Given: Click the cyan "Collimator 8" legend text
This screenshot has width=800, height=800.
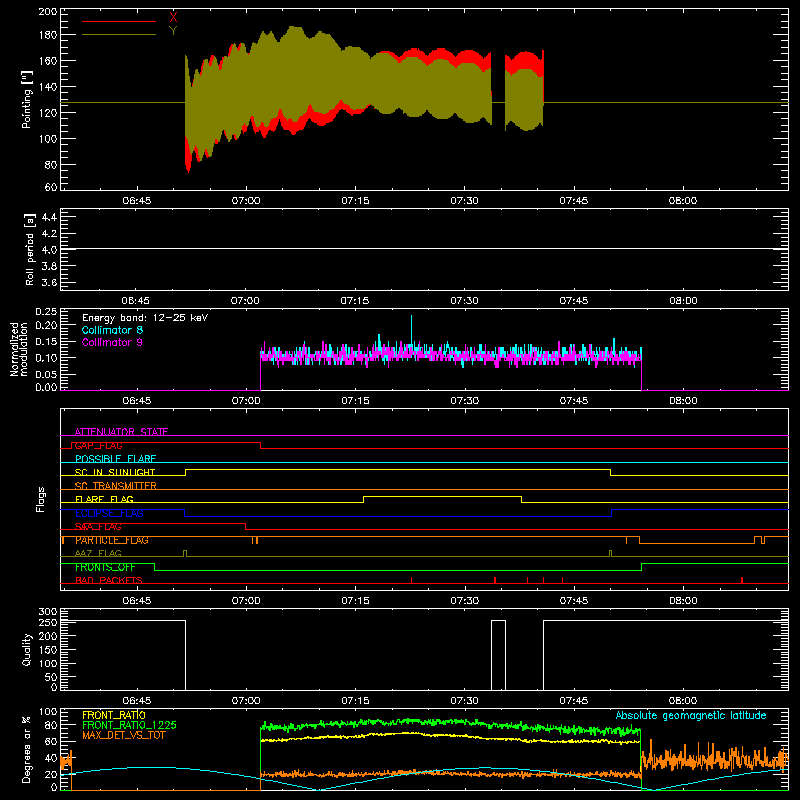Looking at the screenshot, I should click(x=112, y=330).
